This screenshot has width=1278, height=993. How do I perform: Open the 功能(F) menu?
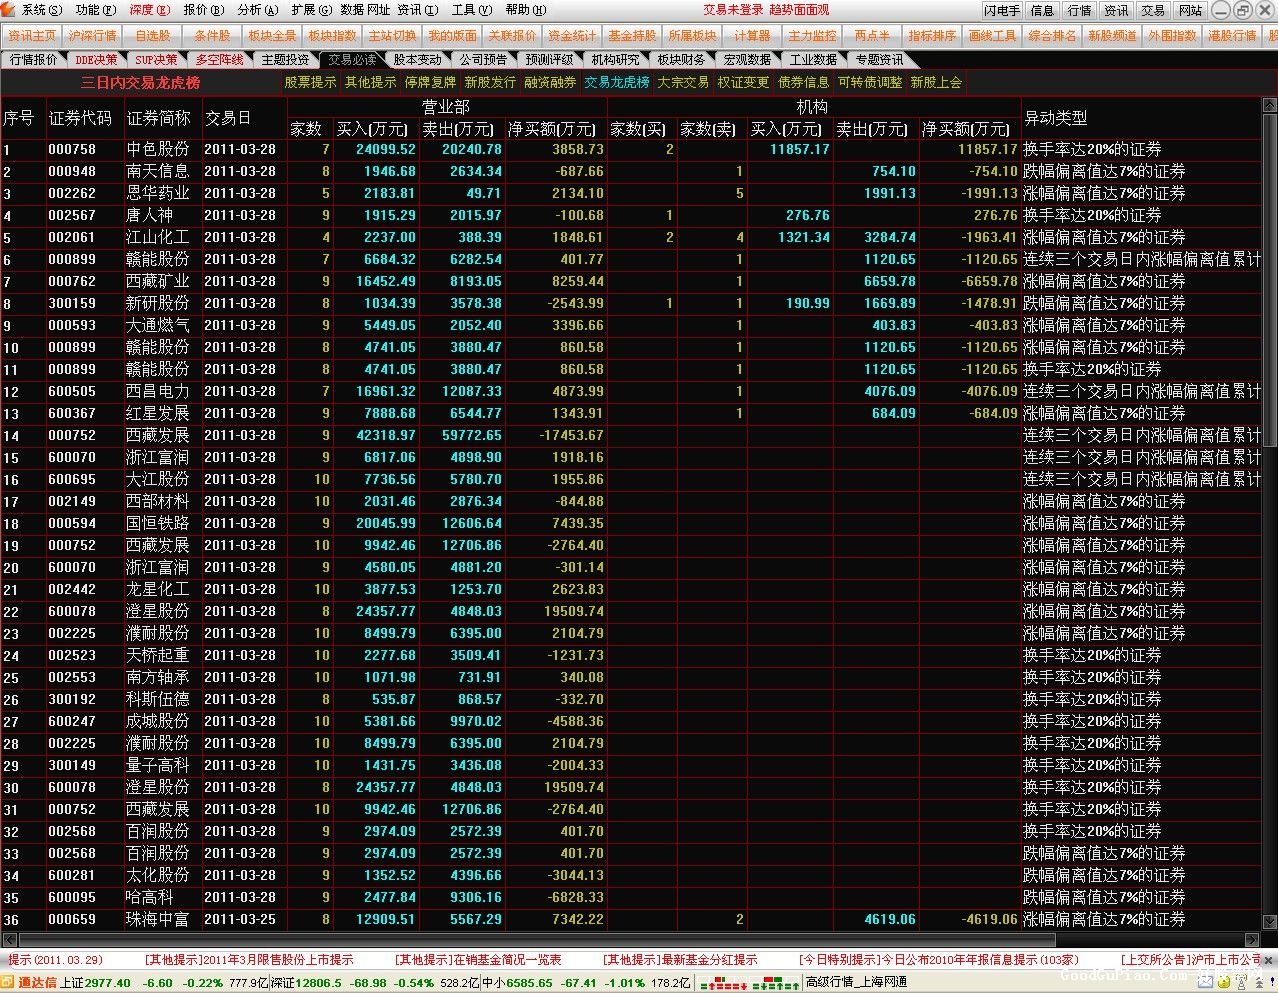click(95, 10)
